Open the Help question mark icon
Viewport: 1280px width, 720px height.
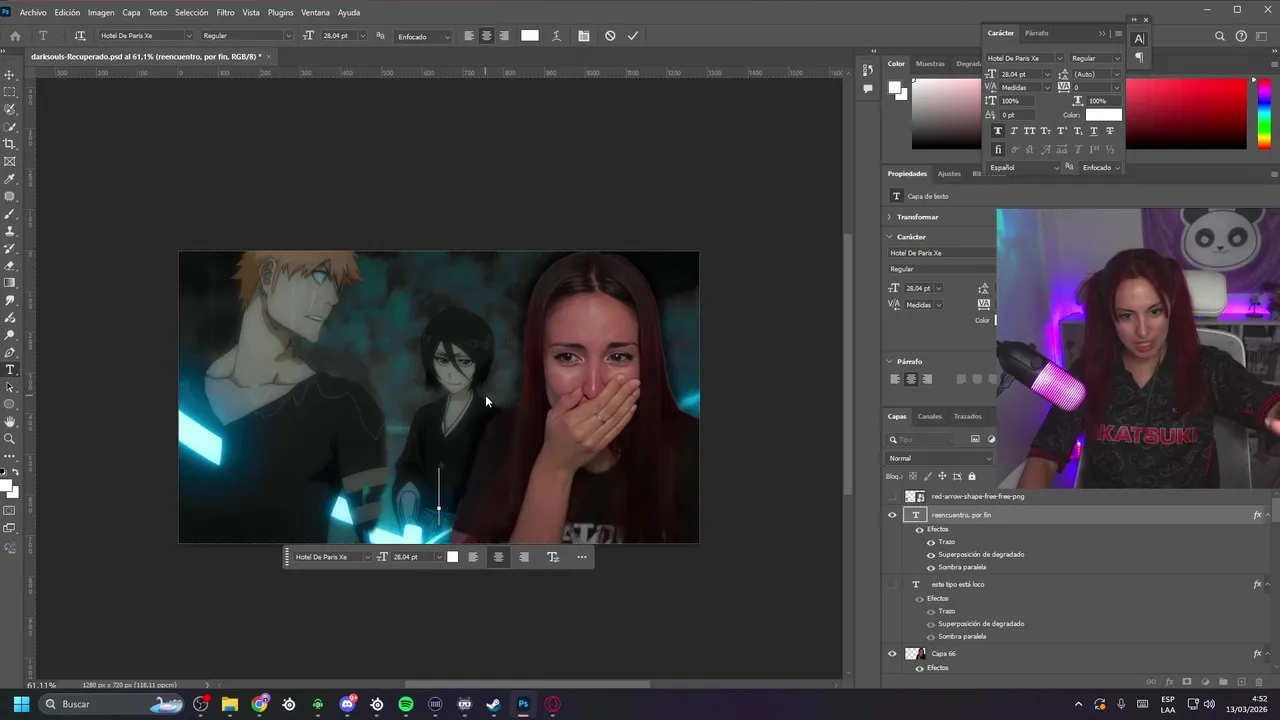click(x=1242, y=36)
